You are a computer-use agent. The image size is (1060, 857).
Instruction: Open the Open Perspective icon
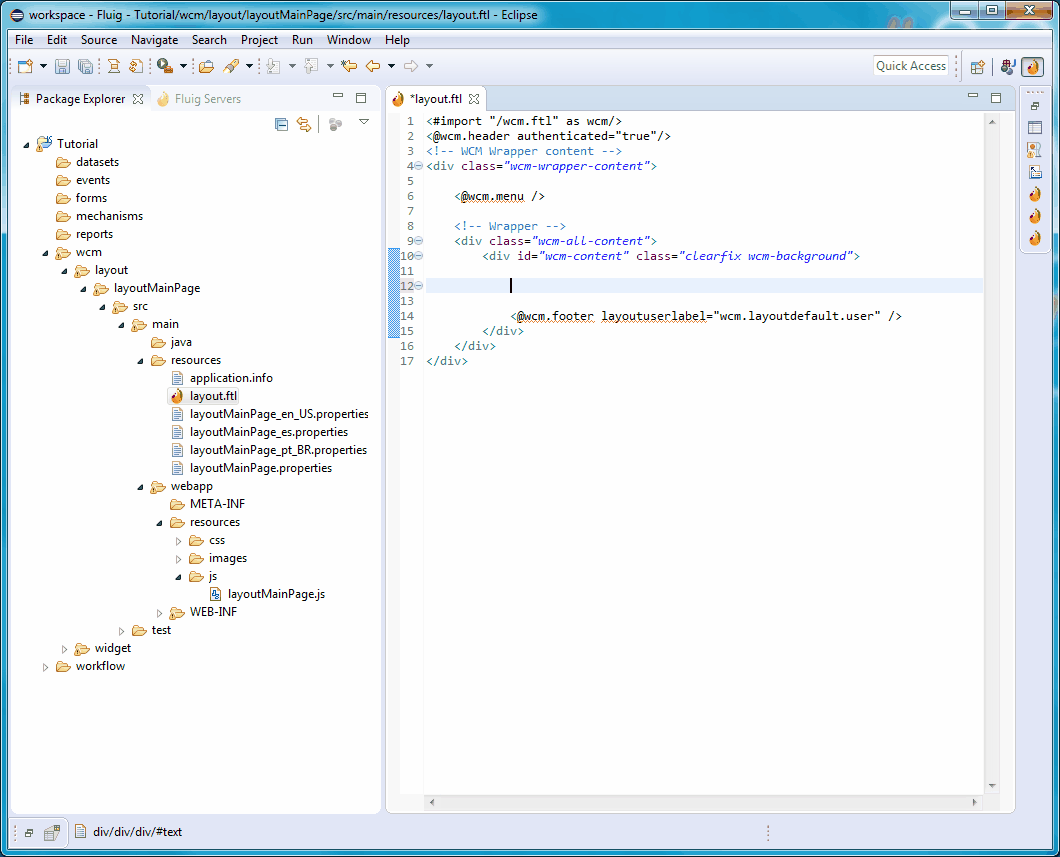(977, 66)
